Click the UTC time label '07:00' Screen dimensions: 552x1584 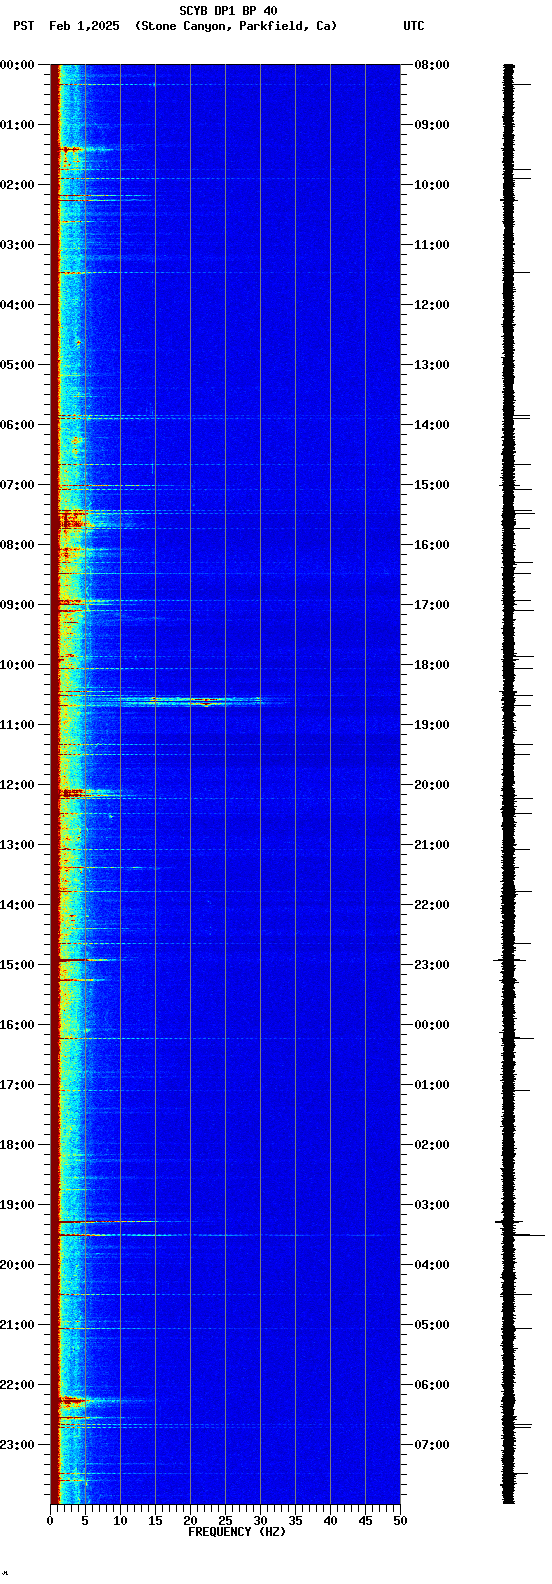(432, 1445)
